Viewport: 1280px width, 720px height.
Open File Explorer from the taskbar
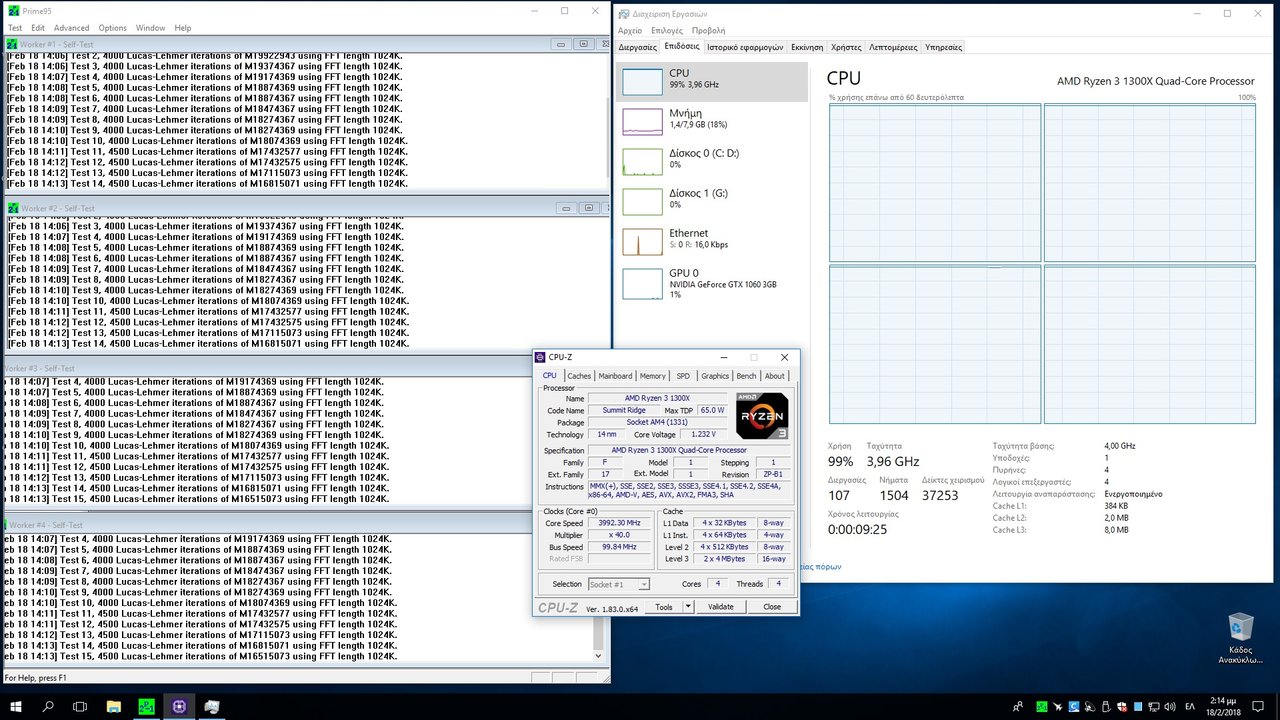pyautogui.click(x=113, y=706)
